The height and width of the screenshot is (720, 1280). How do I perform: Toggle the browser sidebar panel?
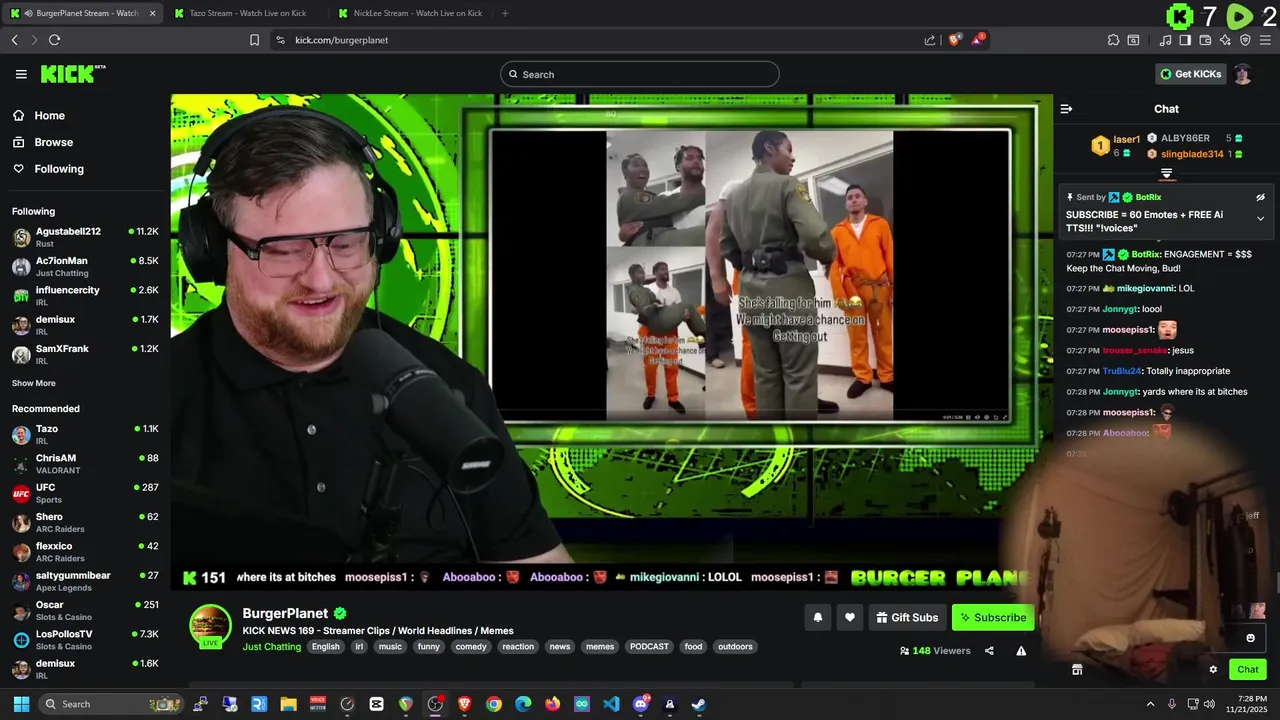click(1185, 40)
